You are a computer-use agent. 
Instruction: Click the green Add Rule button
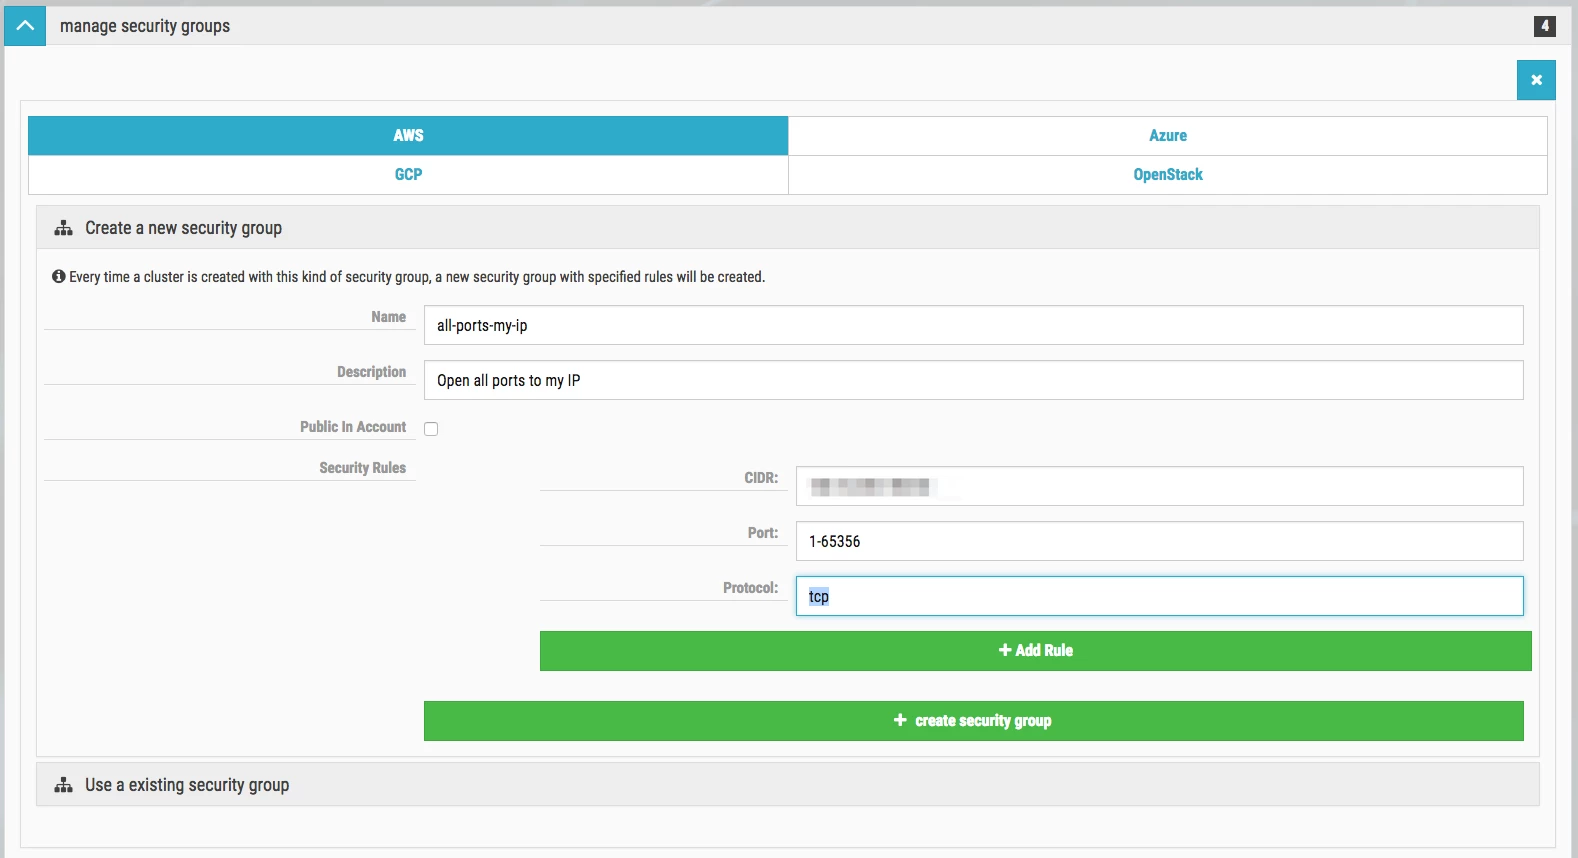coord(1036,651)
